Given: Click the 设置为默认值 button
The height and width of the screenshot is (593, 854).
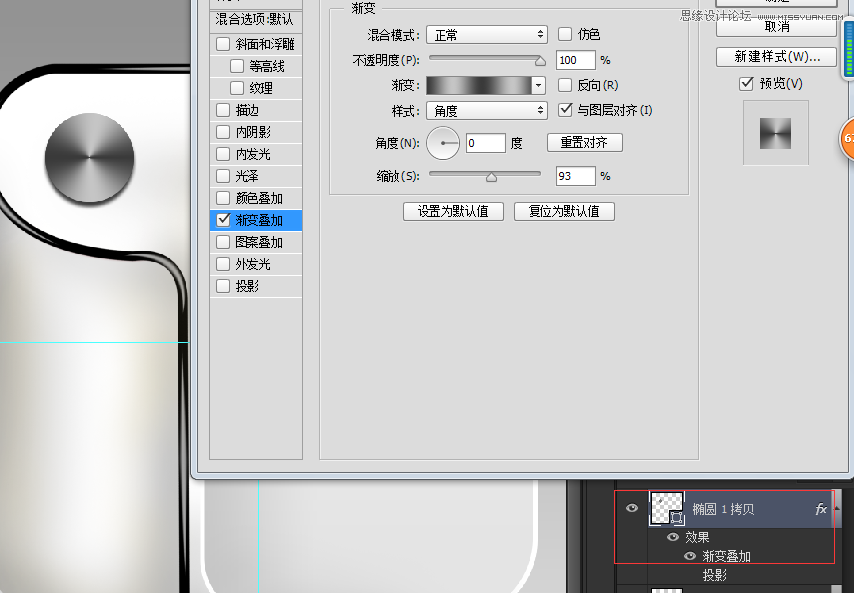Looking at the screenshot, I should [x=453, y=211].
